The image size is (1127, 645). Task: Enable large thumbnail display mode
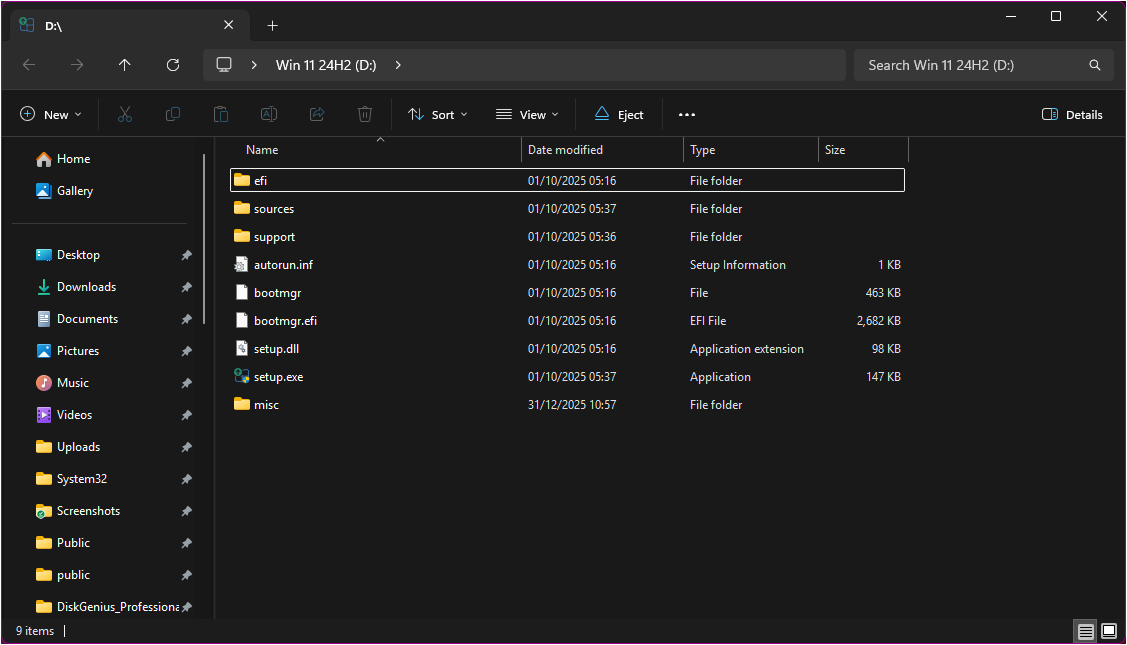[x=1109, y=631]
